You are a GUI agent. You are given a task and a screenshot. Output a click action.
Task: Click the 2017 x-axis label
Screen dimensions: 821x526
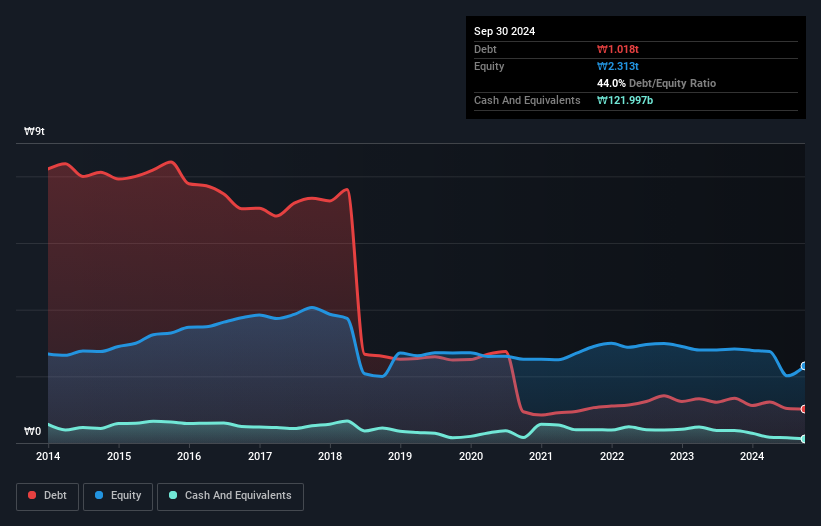(x=260, y=456)
